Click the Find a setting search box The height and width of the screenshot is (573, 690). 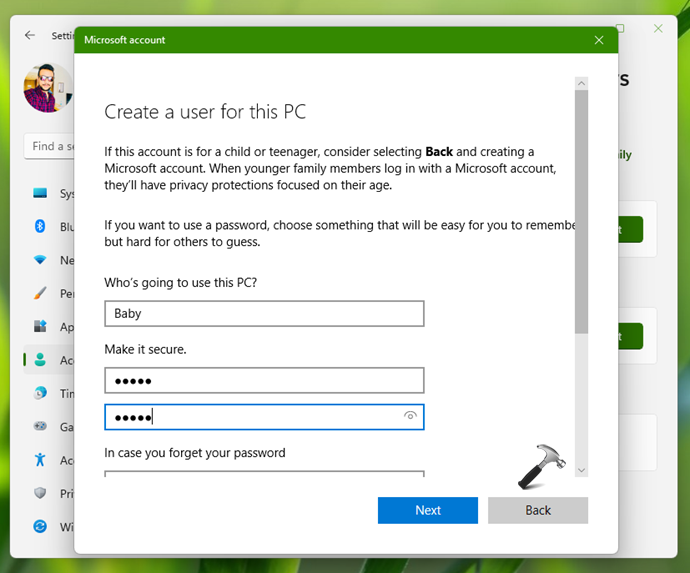click(49, 146)
